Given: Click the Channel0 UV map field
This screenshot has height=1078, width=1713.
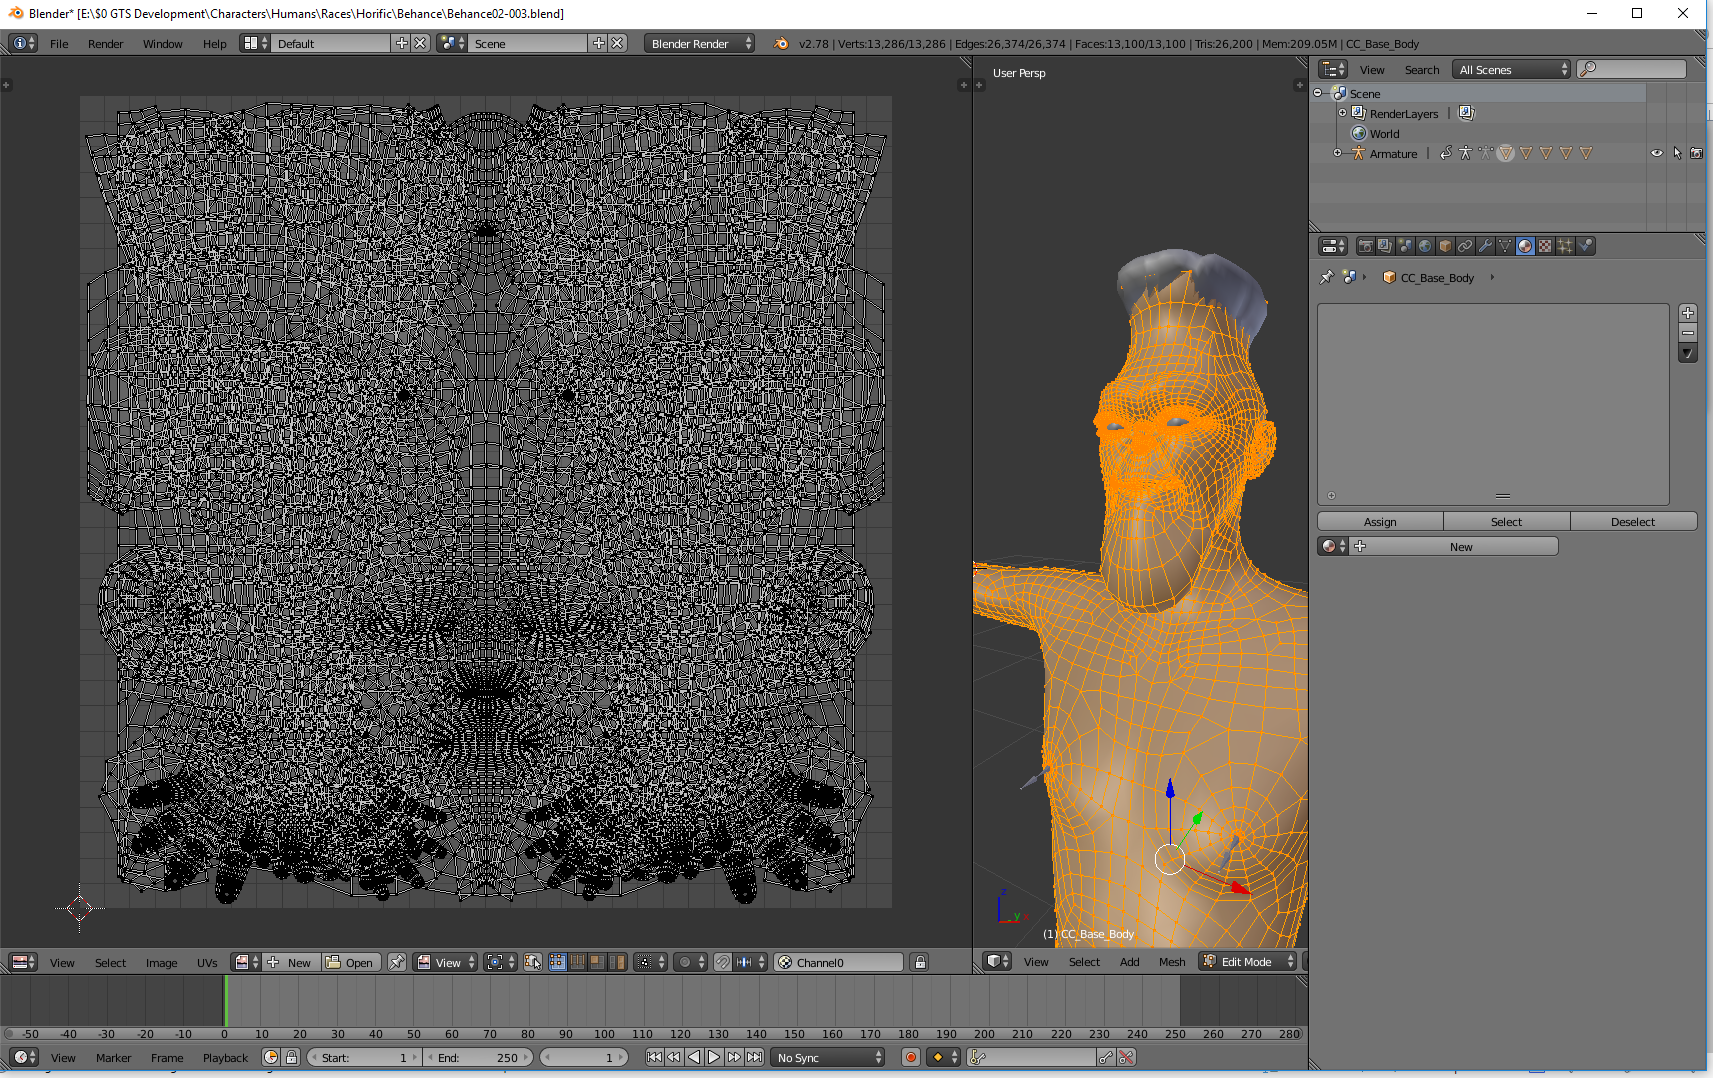Looking at the screenshot, I should (x=839, y=962).
